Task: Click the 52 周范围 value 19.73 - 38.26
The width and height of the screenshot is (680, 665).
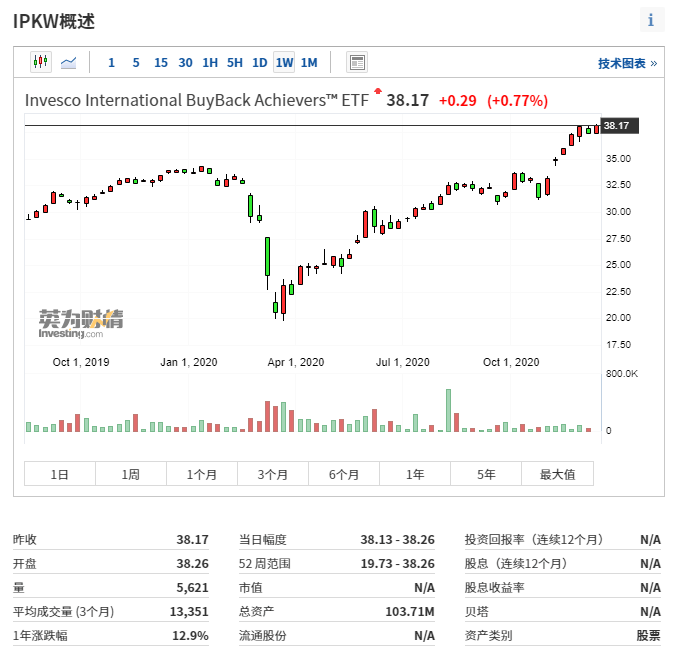Action: click(397, 563)
